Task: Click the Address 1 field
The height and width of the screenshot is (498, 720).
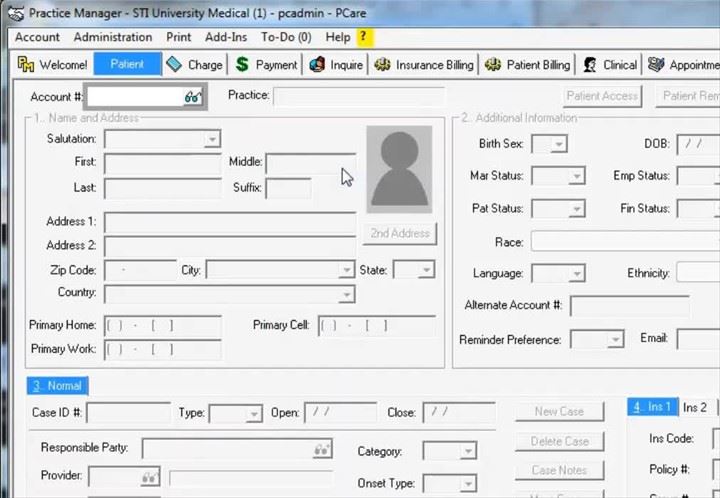Action: 230,223
